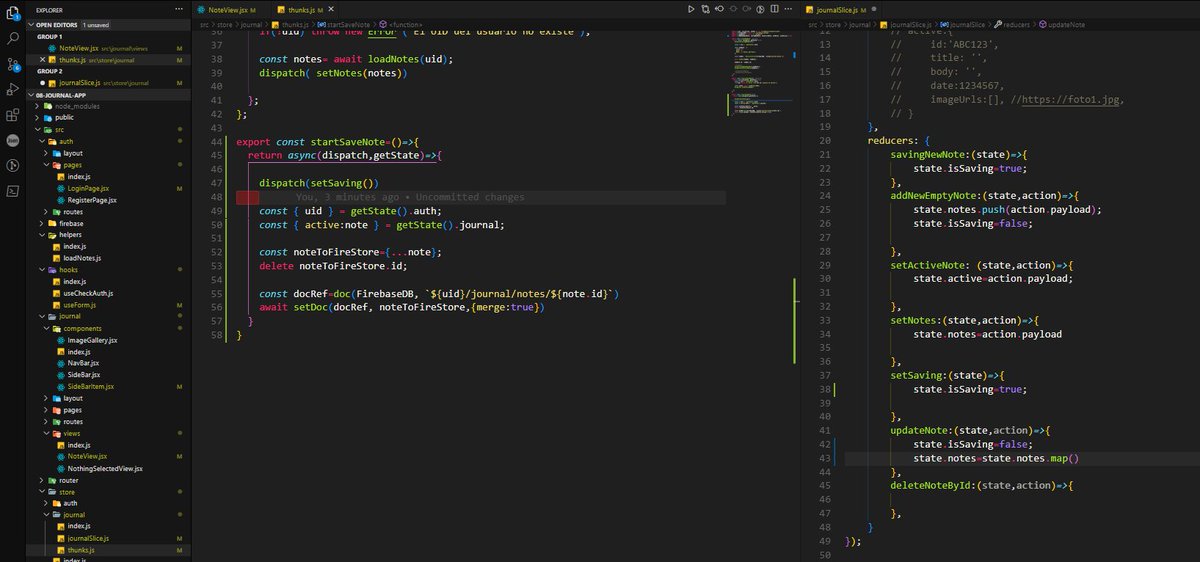This screenshot has width=1200, height=562.
Task: Open useForm.js file
Action: 79,305
